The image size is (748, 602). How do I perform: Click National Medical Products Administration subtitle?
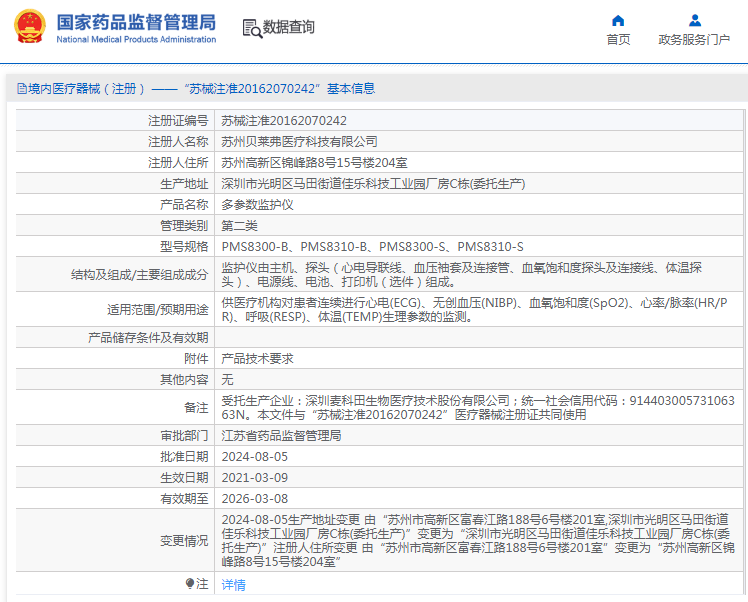(x=136, y=40)
